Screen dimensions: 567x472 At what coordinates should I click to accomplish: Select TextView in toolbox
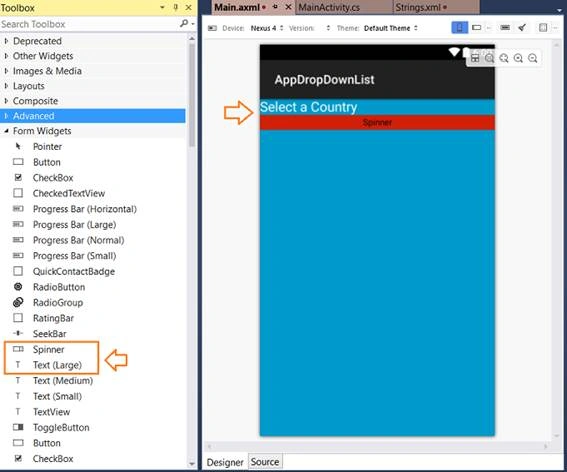pyautogui.click(x=51, y=412)
